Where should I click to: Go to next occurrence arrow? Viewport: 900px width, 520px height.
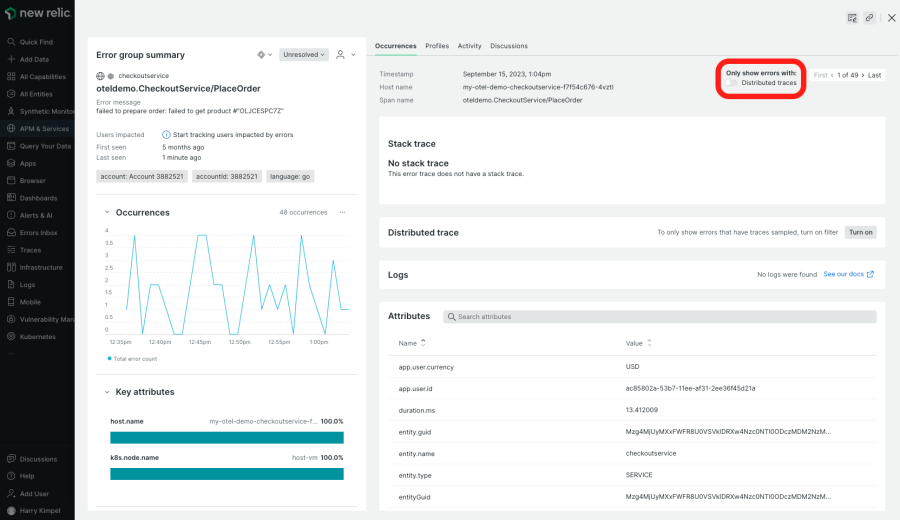pyautogui.click(x=863, y=75)
